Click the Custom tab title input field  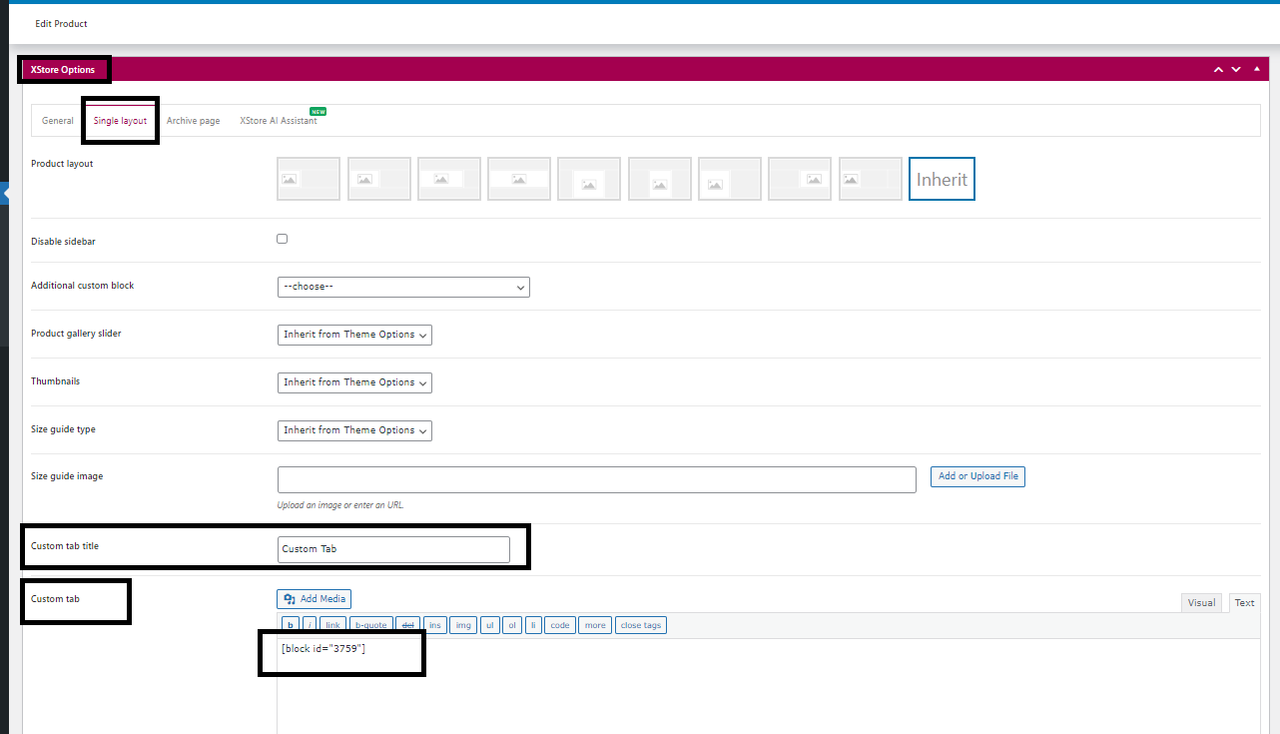coord(394,549)
